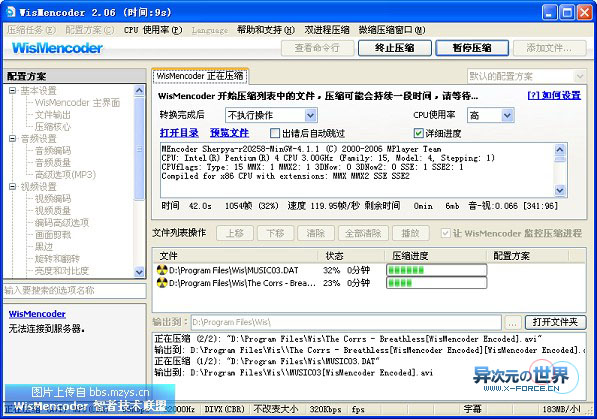Open the 微缩压缩窗口 menu
Image resolution: width=597 pixels, height=419 pixels.
click(x=392, y=30)
